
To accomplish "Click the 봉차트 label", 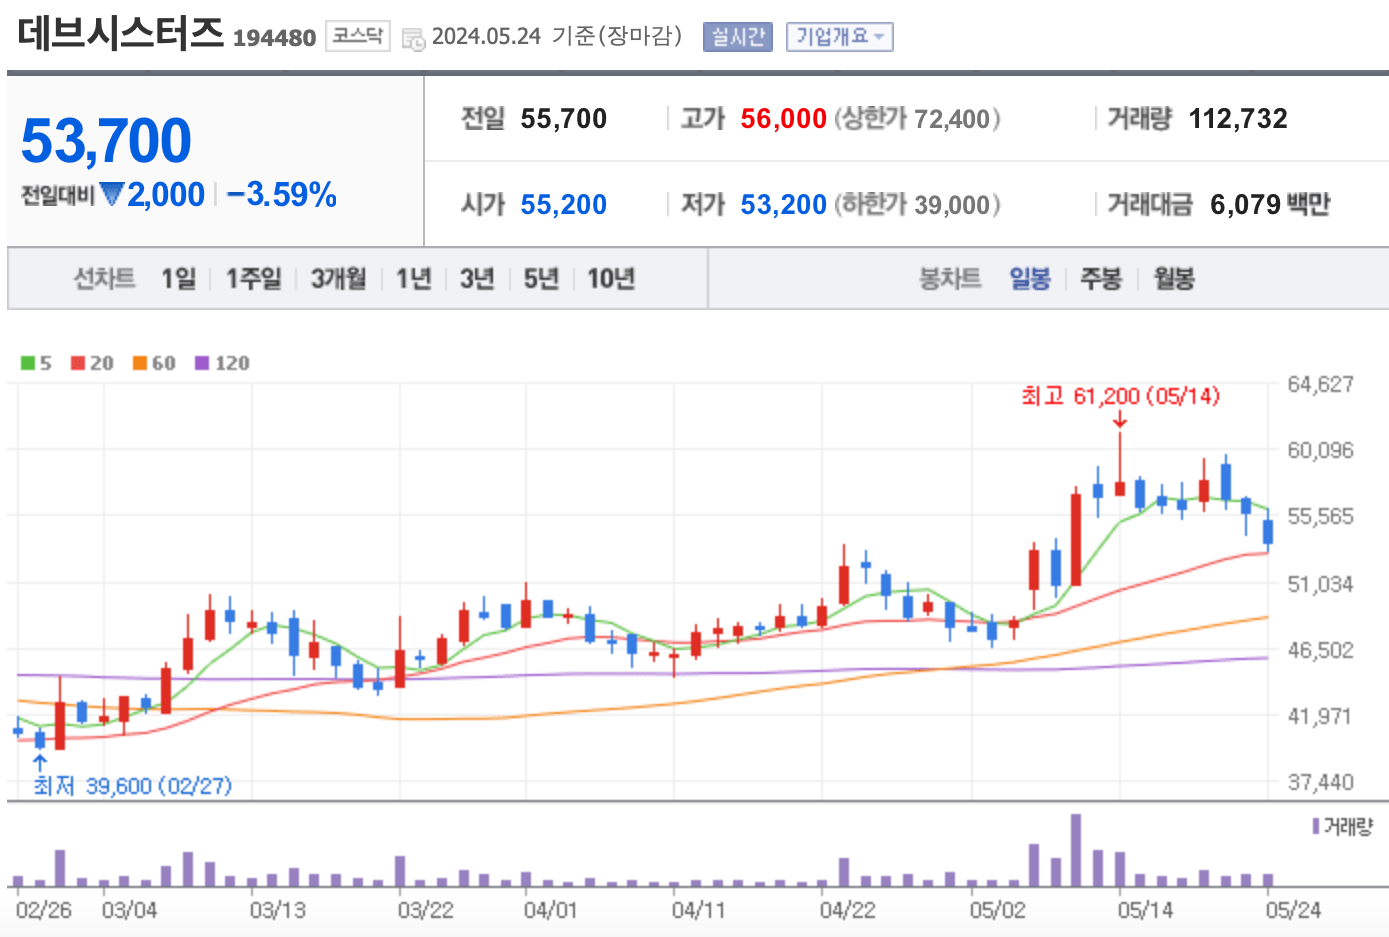I will point(950,278).
